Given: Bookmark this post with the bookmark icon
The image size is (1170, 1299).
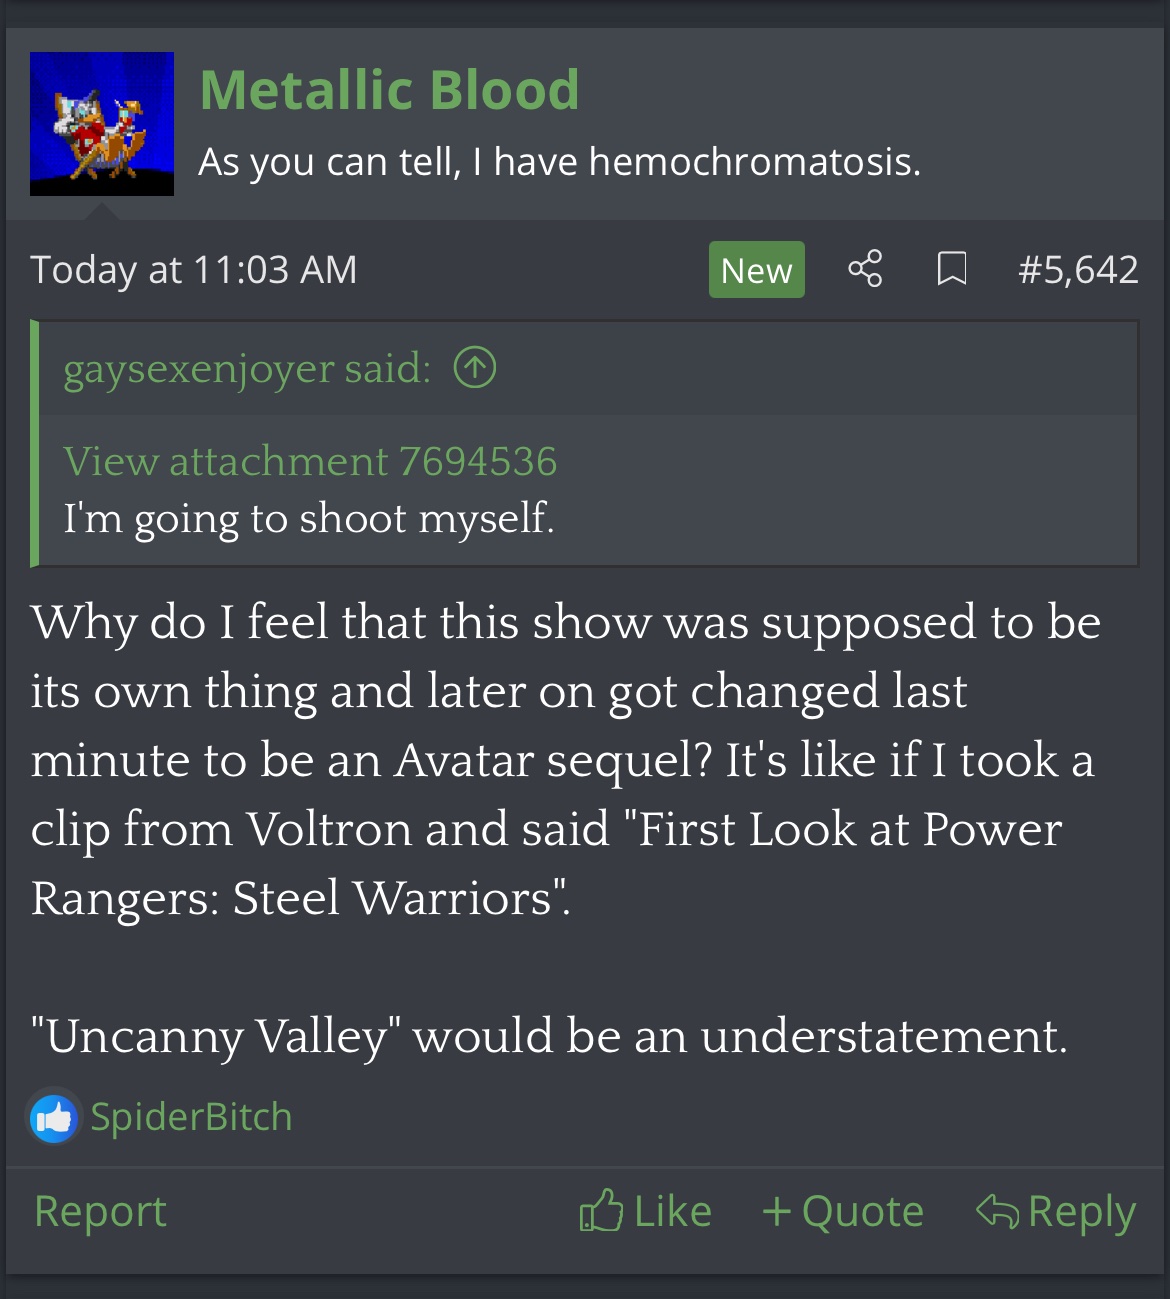Looking at the screenshot, I should 951,269.
